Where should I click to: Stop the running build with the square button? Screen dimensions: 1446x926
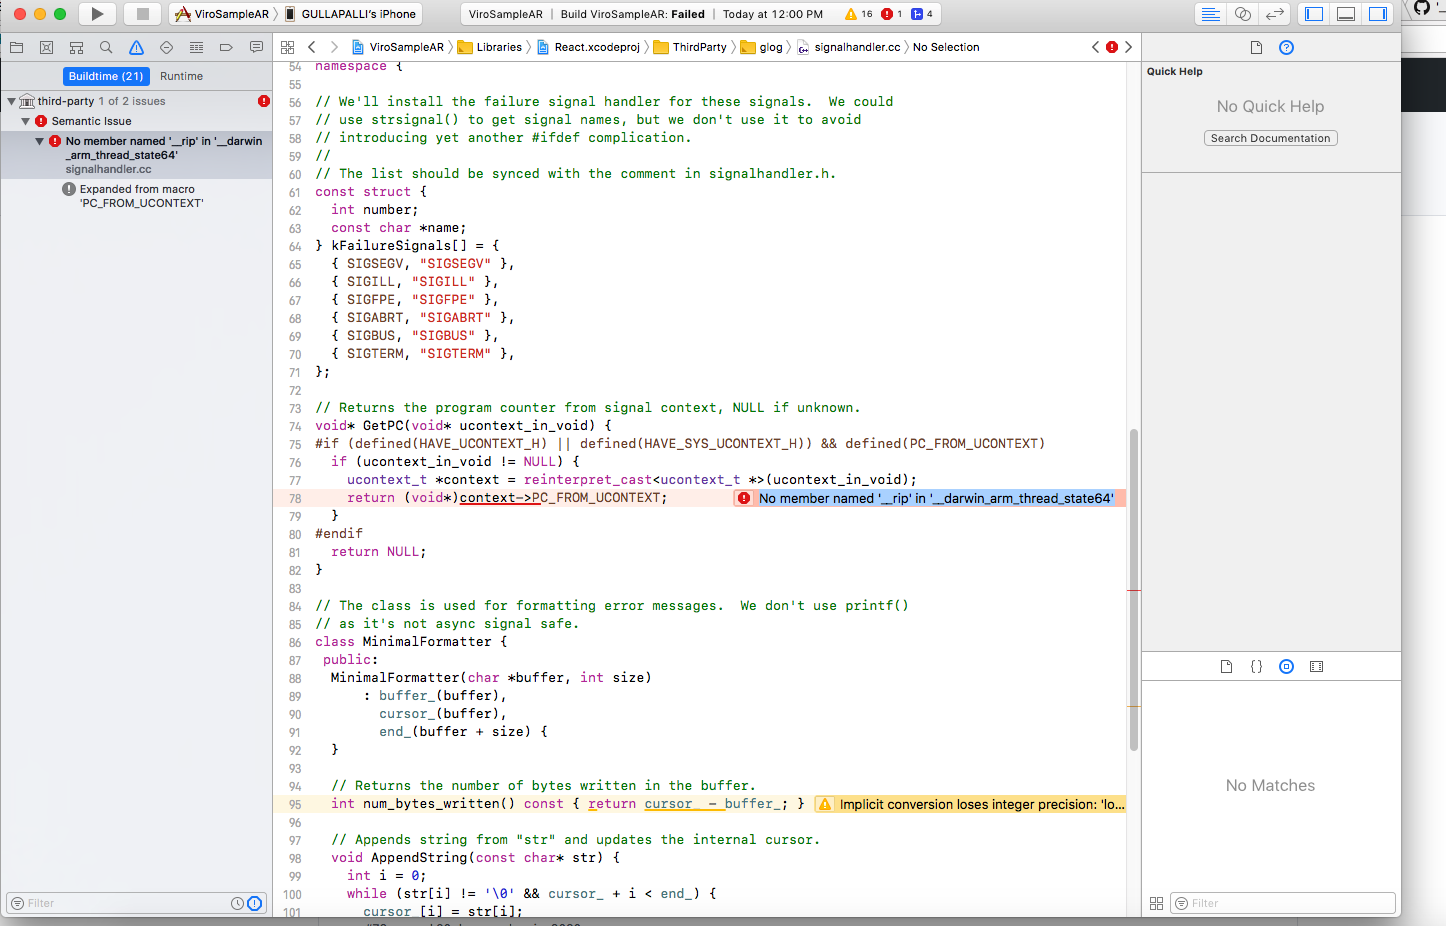click(x=140, y=14)
